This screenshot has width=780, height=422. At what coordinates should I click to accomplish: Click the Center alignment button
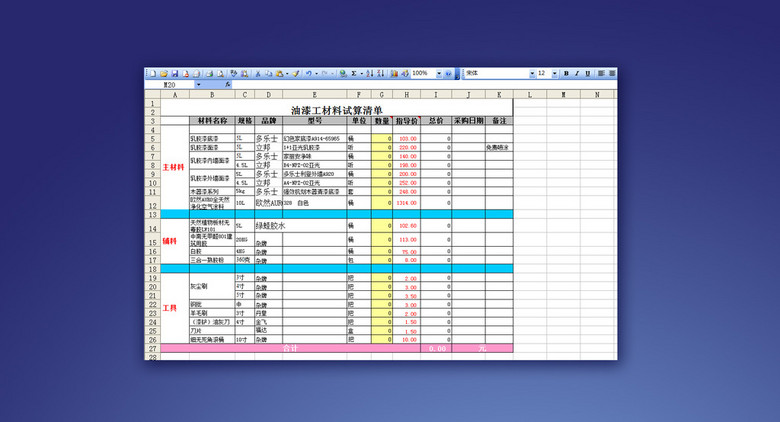pyautogui.click(x=612, y=74)
